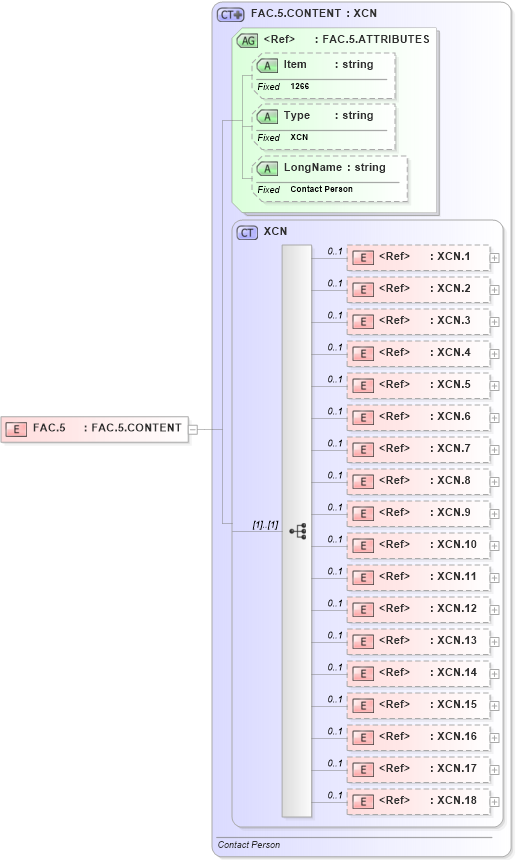
Task: Collapse the FAC.5 element node
Action: point(193,429)
